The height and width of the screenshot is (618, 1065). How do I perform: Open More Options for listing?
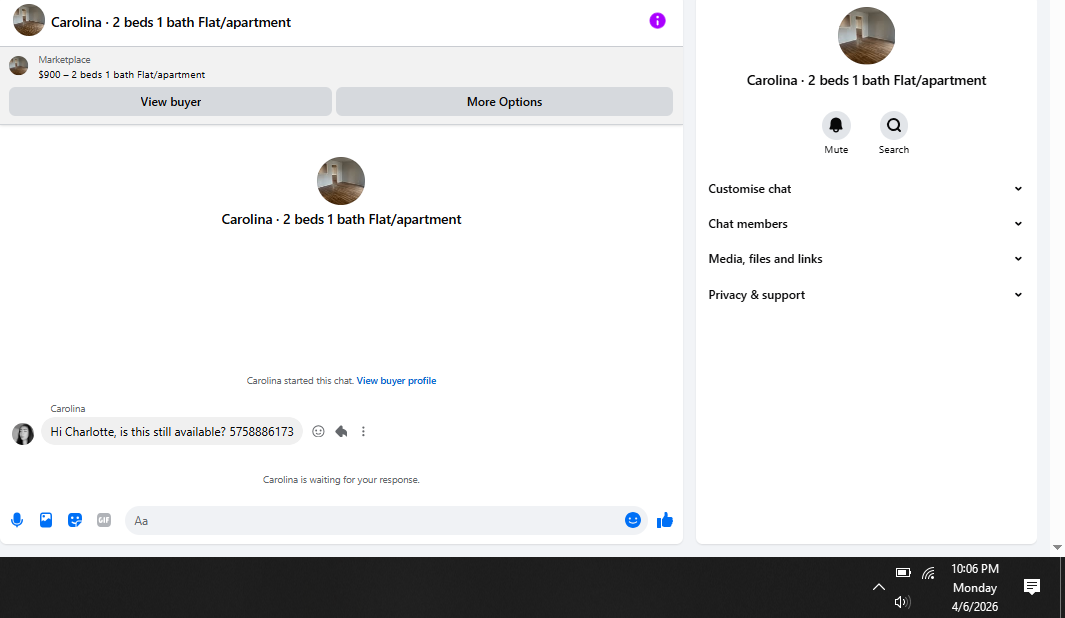pos(505,102)
